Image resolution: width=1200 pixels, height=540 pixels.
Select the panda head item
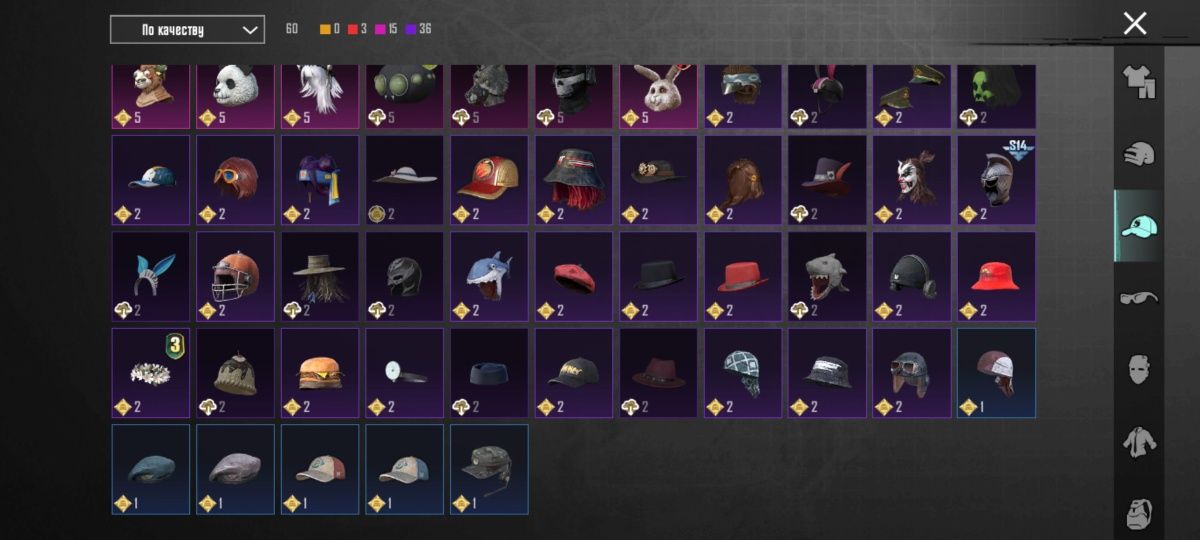tap(235, 97)
